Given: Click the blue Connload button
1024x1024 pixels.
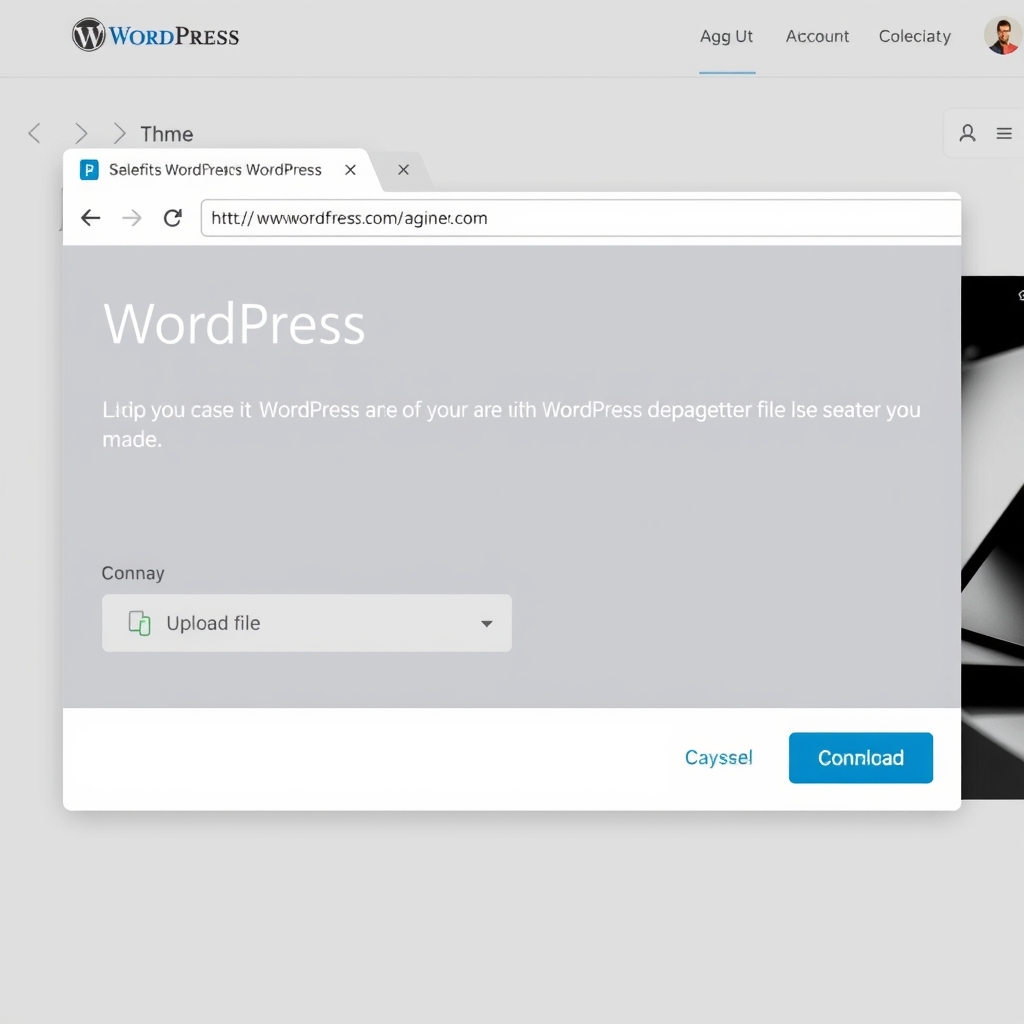Looking at the screenshot, I should coord(861,758).
